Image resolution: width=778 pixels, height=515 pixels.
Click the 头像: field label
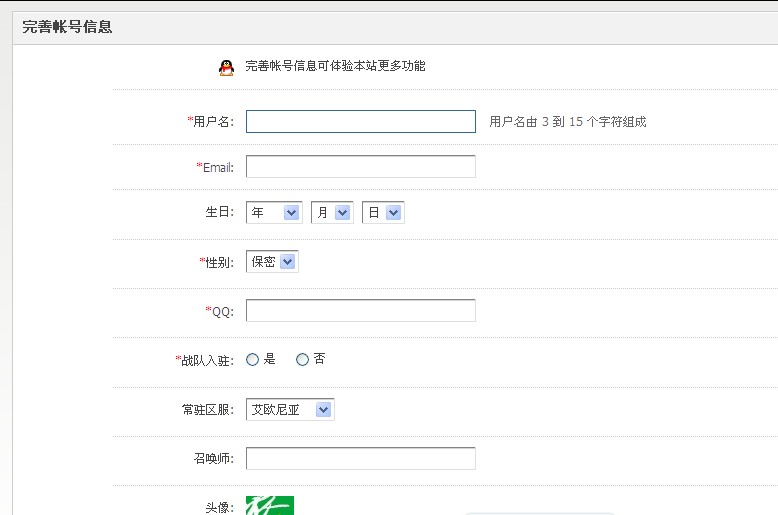(x=220, y=508)
